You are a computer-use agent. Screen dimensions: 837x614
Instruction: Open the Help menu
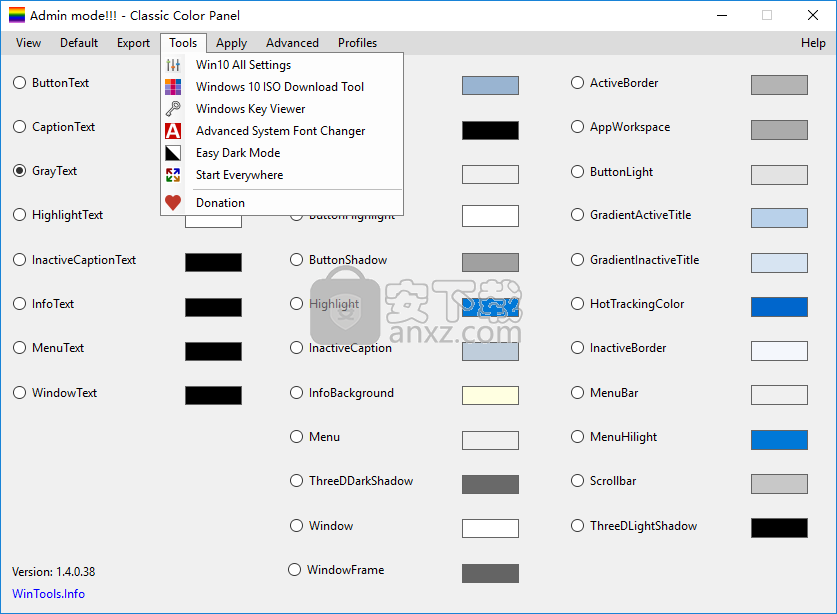coord(813,43)
